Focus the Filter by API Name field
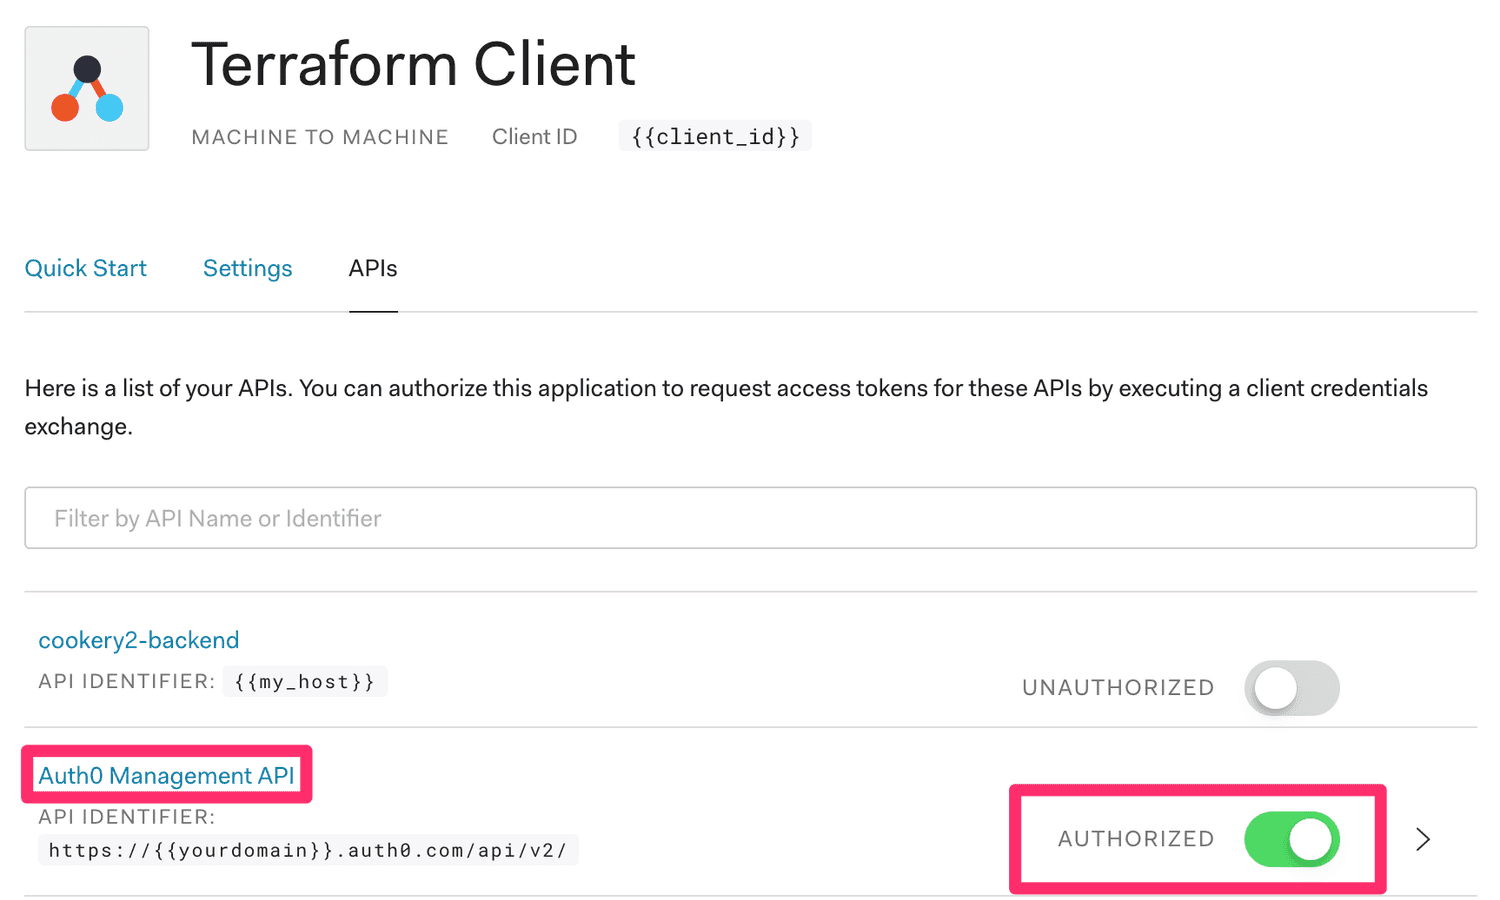 pyautogui.click(x=750, y=518)
